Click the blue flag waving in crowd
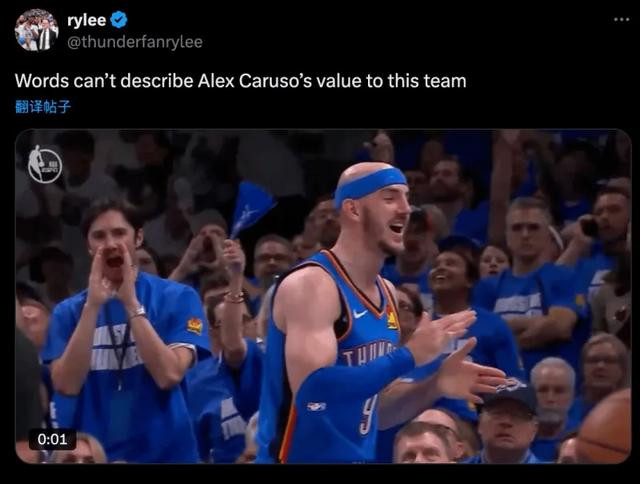This screenshot has width=640, height=484. click(x=250, y=208)
